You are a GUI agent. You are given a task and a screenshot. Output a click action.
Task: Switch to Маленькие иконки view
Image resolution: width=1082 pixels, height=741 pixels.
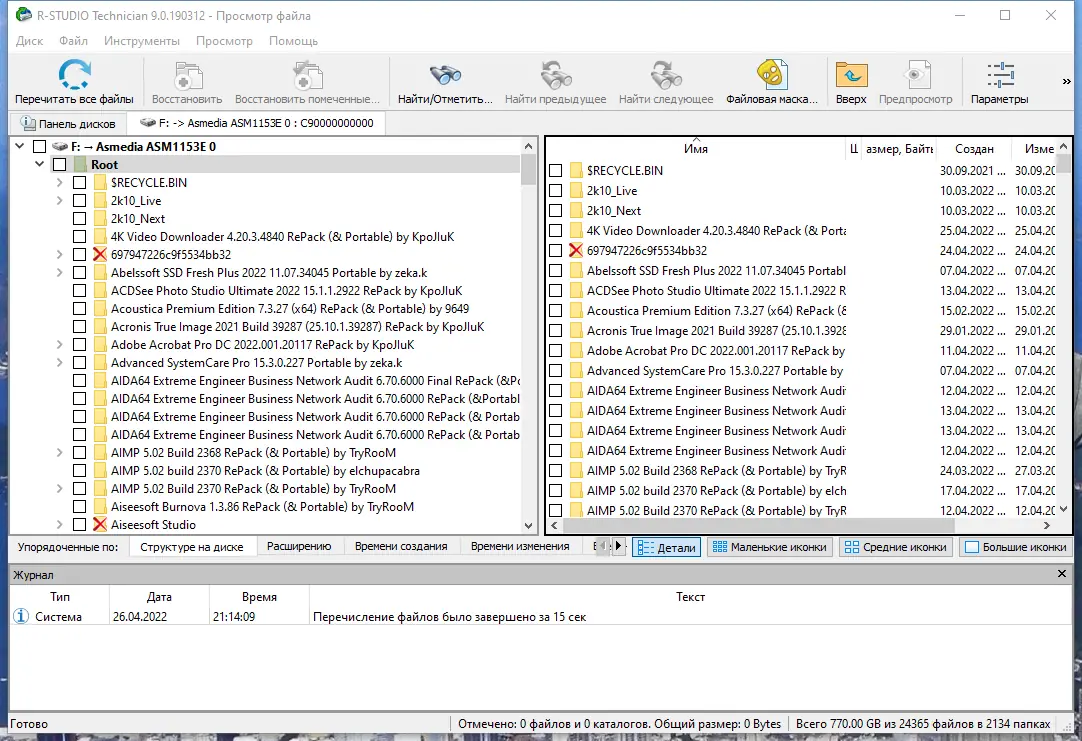[769, 547]
